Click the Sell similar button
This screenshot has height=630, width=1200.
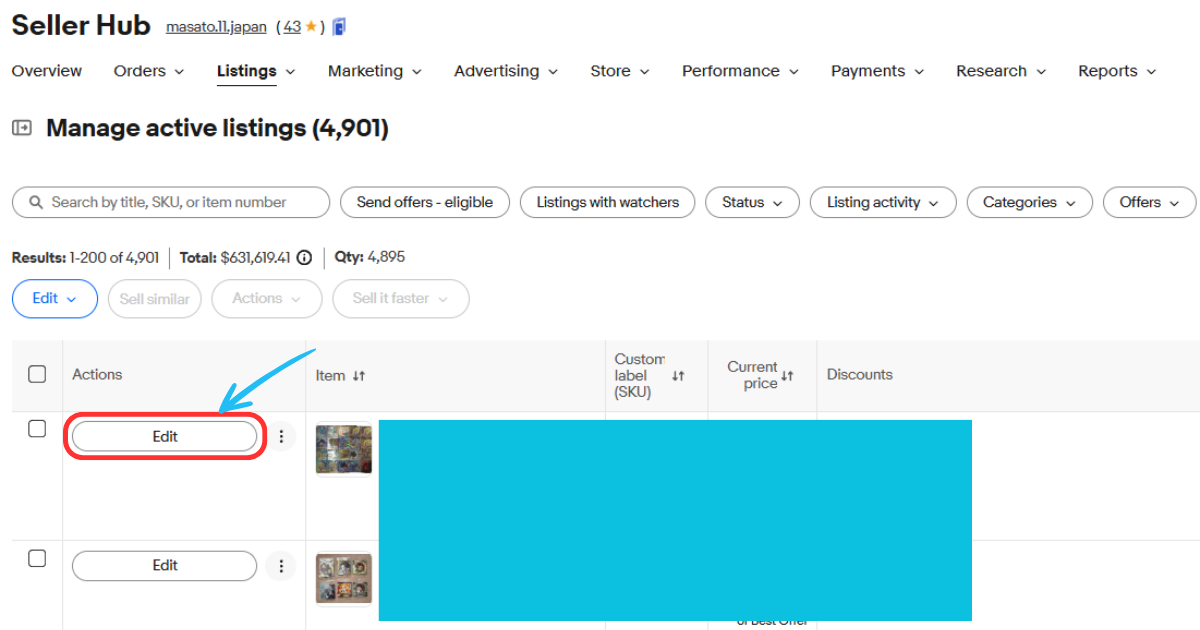pyautogui.click(x=155, y=299)
